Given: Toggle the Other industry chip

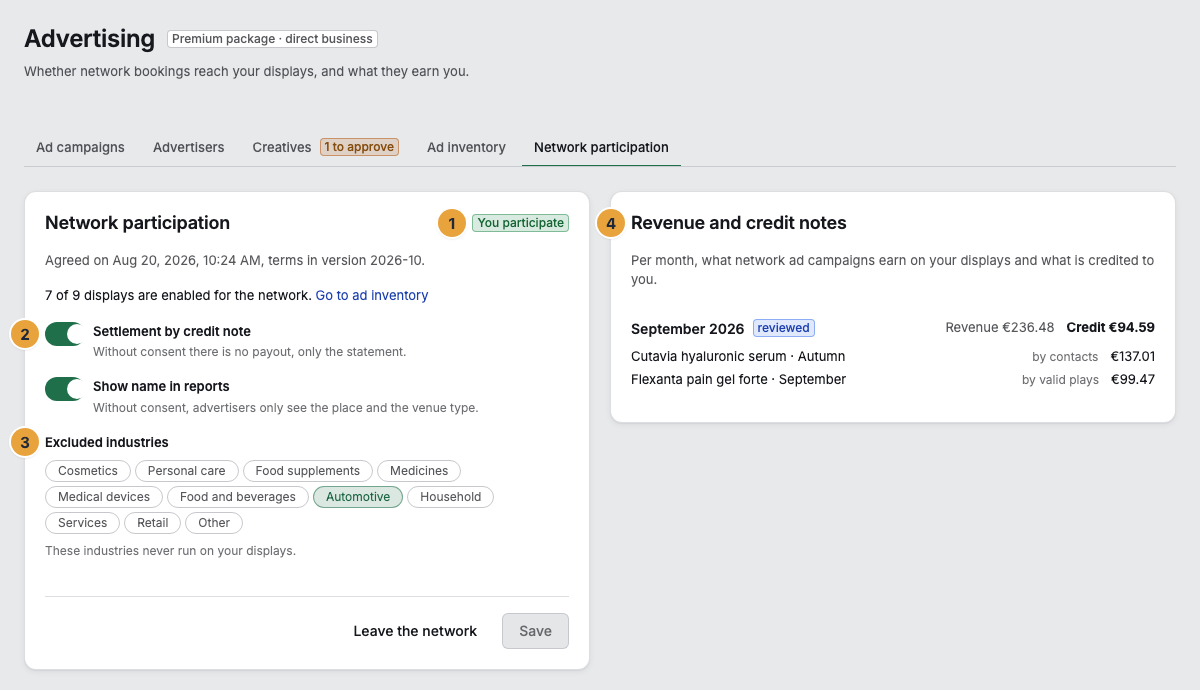Looking at the screenshot, I should coord(214,523).
